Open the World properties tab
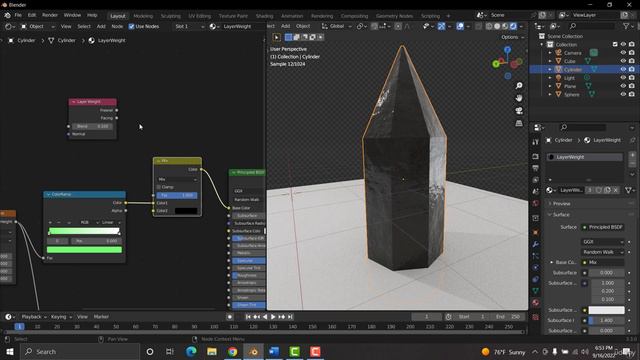This screenshot has height=360, width=640. pyautogui.click(x=536, y=203)
